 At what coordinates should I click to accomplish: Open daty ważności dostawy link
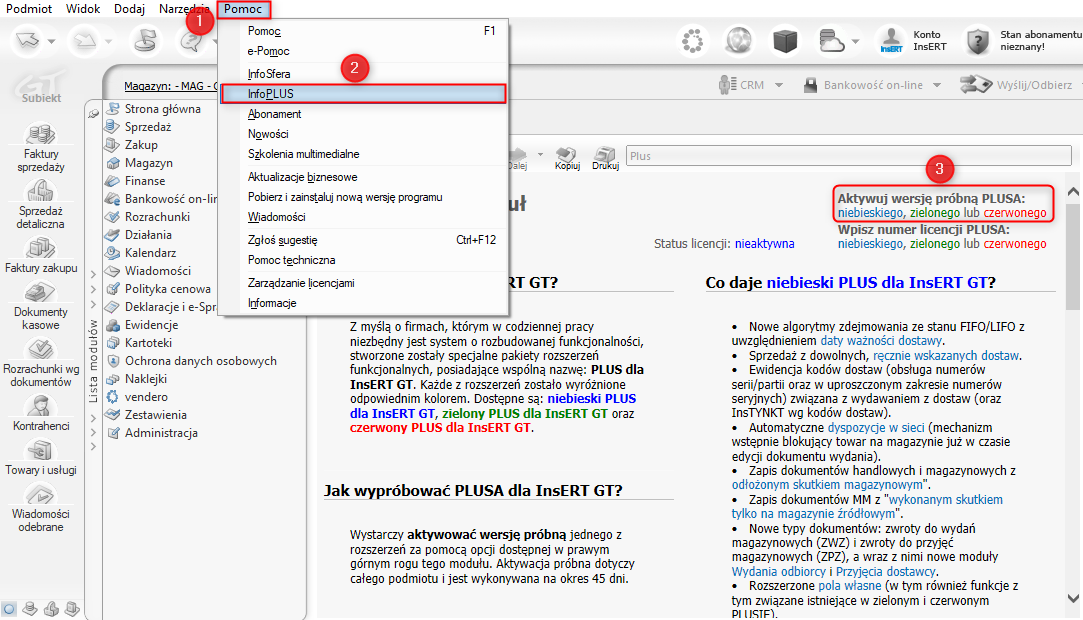coord(881,340)
